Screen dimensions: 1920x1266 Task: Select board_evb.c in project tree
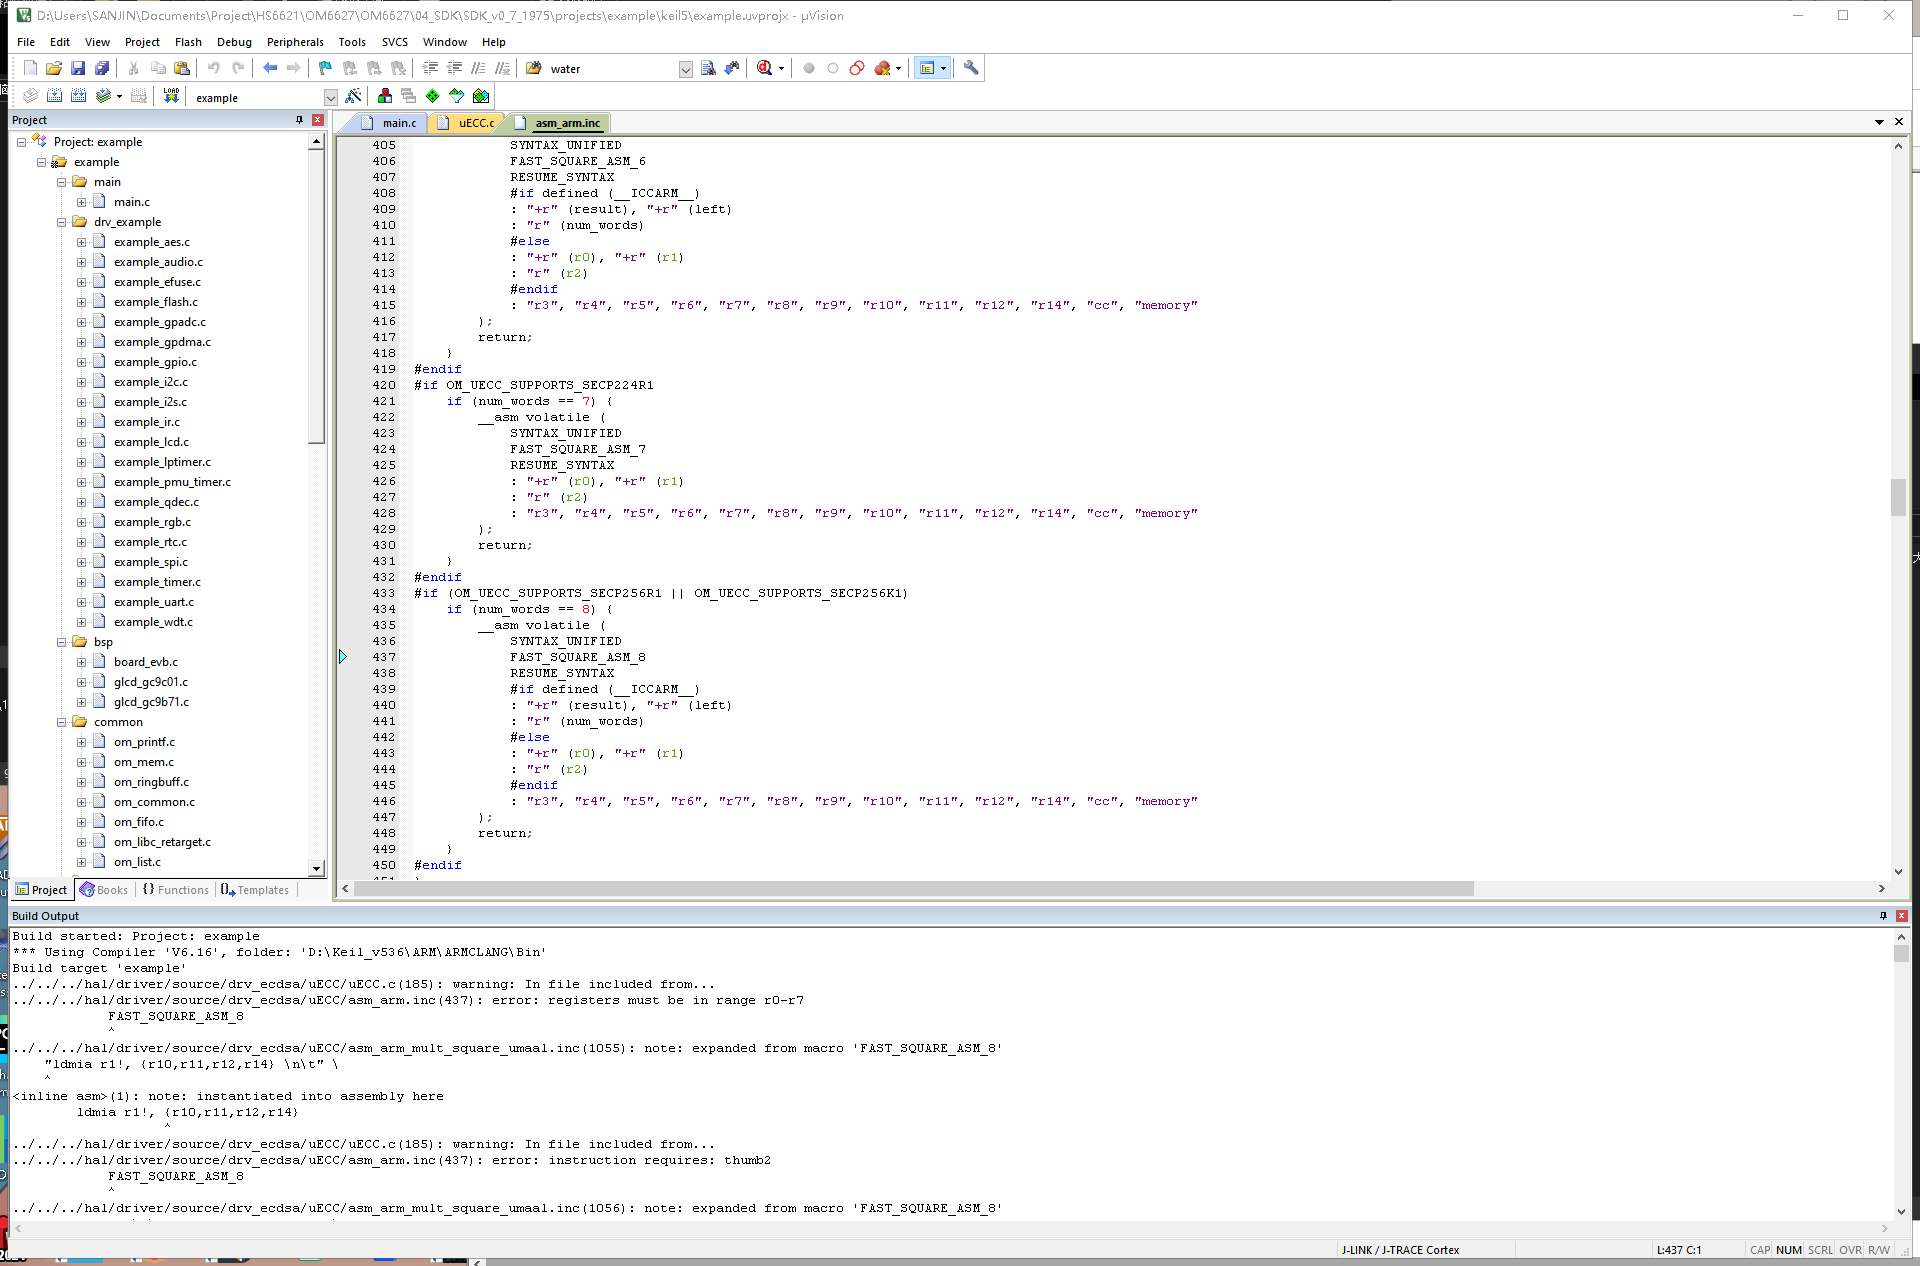pyautogui.click(x=146, y=662)
